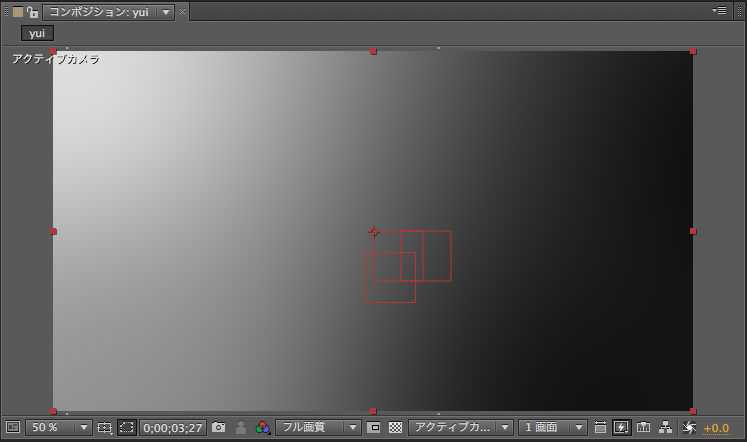
Task: Toggle the transparency grid checkerboard
Action: point(395,427)
